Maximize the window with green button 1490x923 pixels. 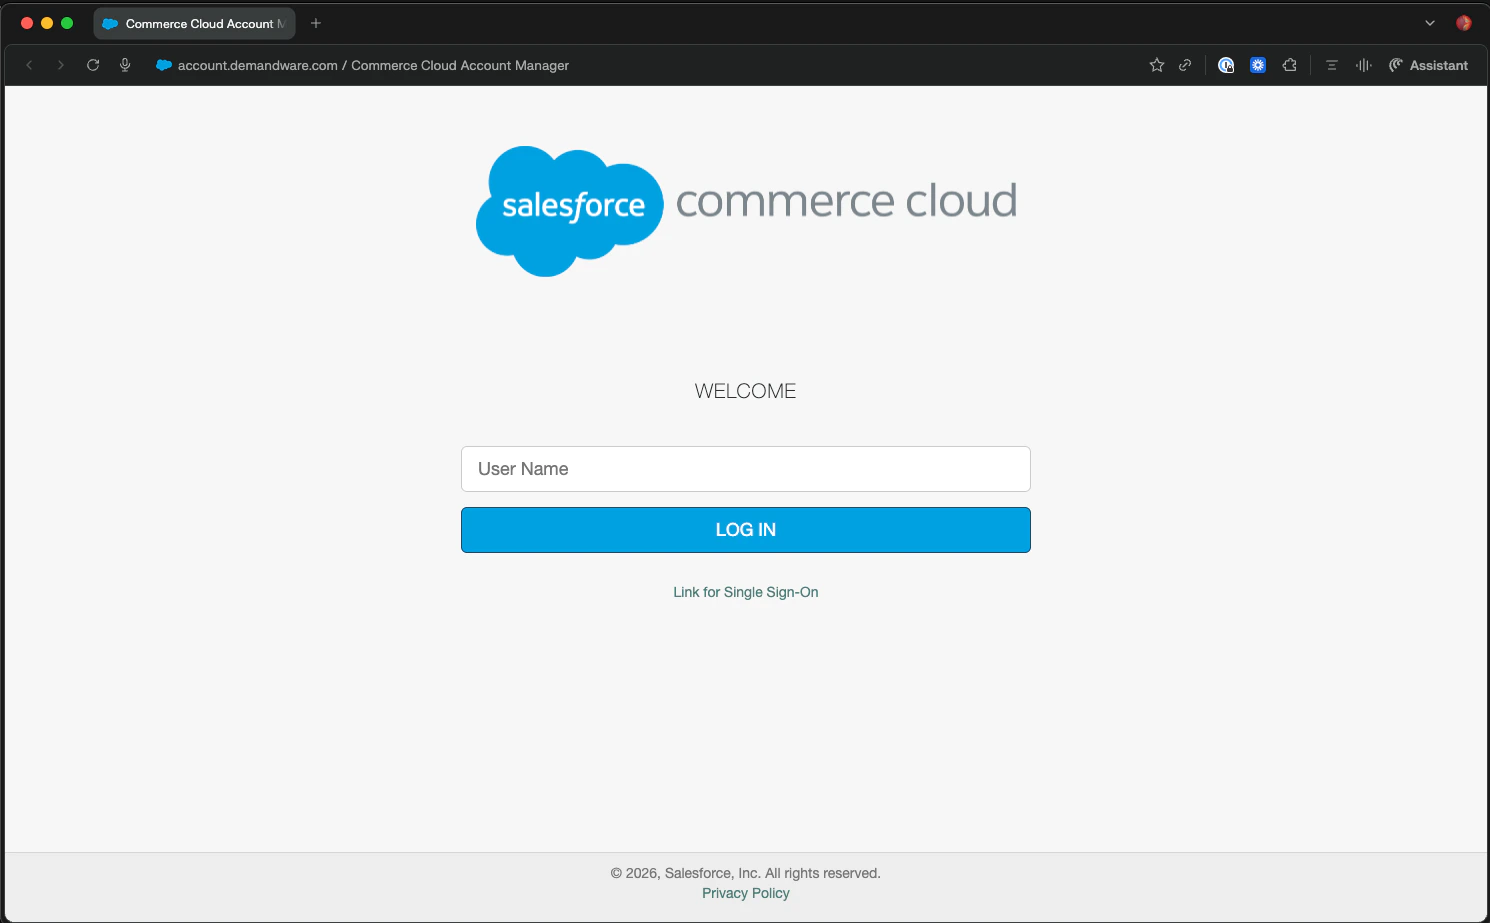pos(67,23)
